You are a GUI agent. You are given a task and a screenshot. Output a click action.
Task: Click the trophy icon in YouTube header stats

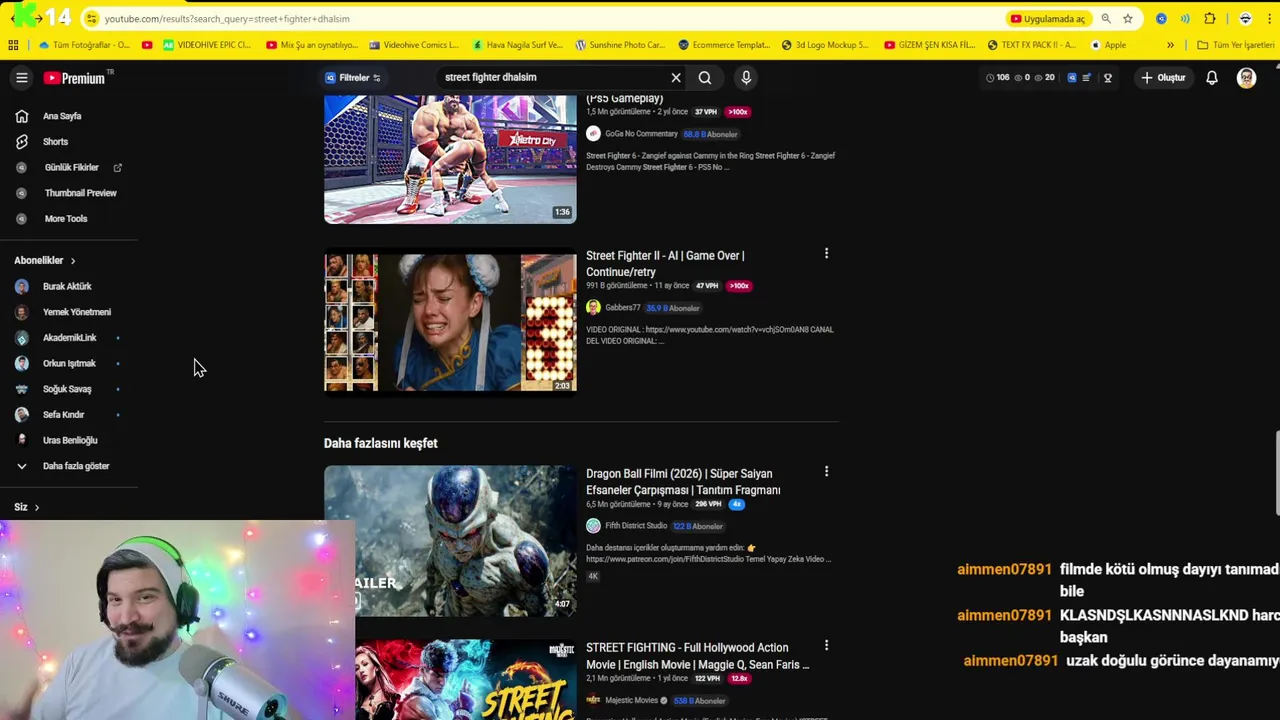(x=1107, y=78)
